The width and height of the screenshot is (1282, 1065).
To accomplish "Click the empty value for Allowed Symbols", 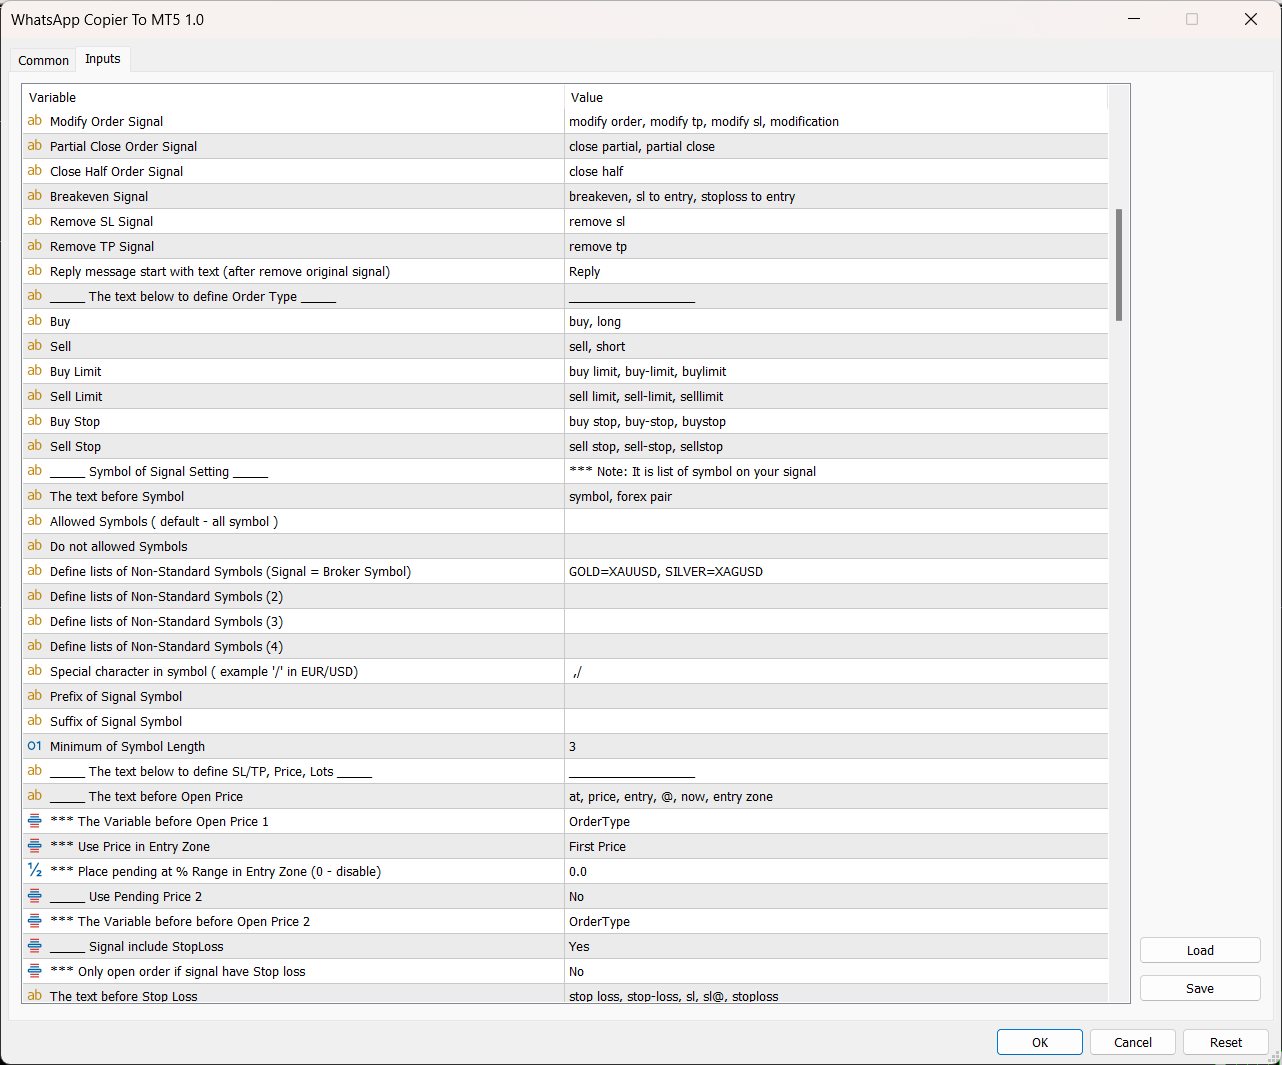I will pyautogui.click(x=836, y=521).
